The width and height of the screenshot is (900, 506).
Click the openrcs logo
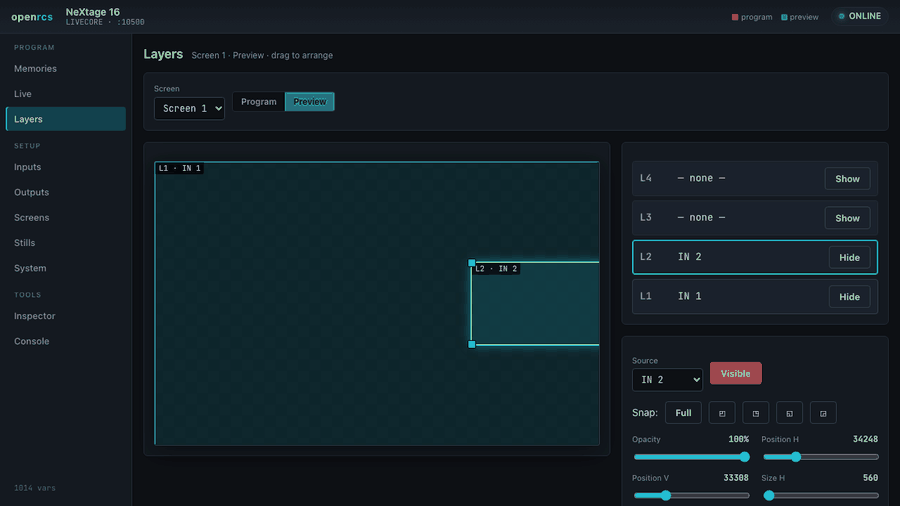(32, 17)
